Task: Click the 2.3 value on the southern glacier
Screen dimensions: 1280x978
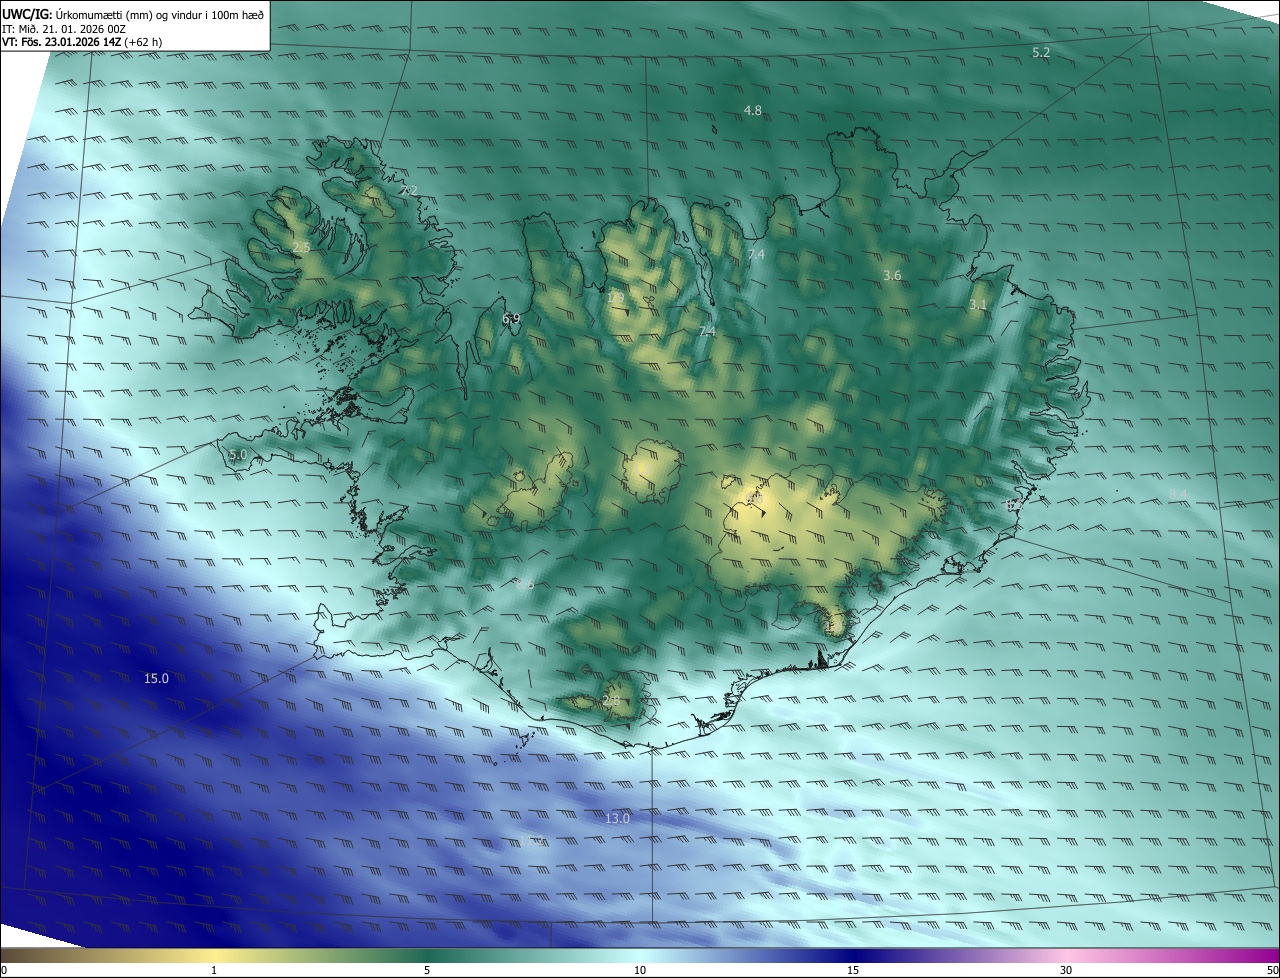Action: pos(611,701)
